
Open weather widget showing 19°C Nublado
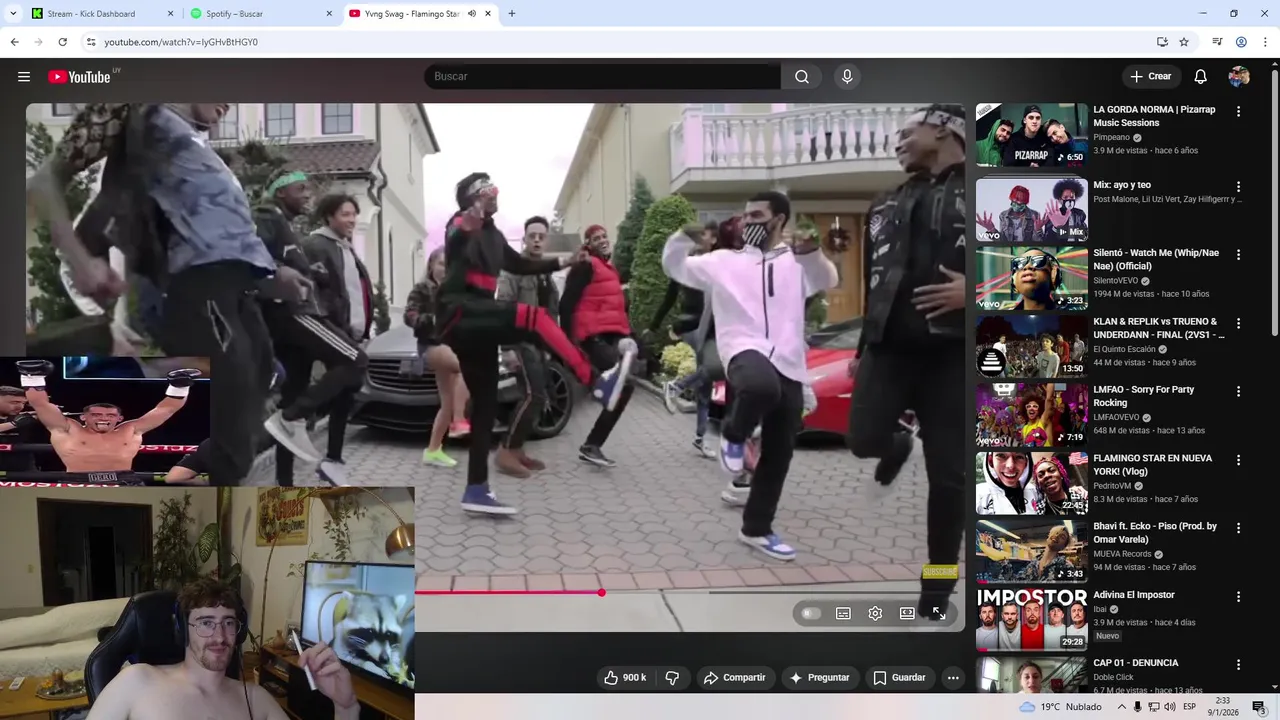pyautogui.click(x=1060, y=707)
